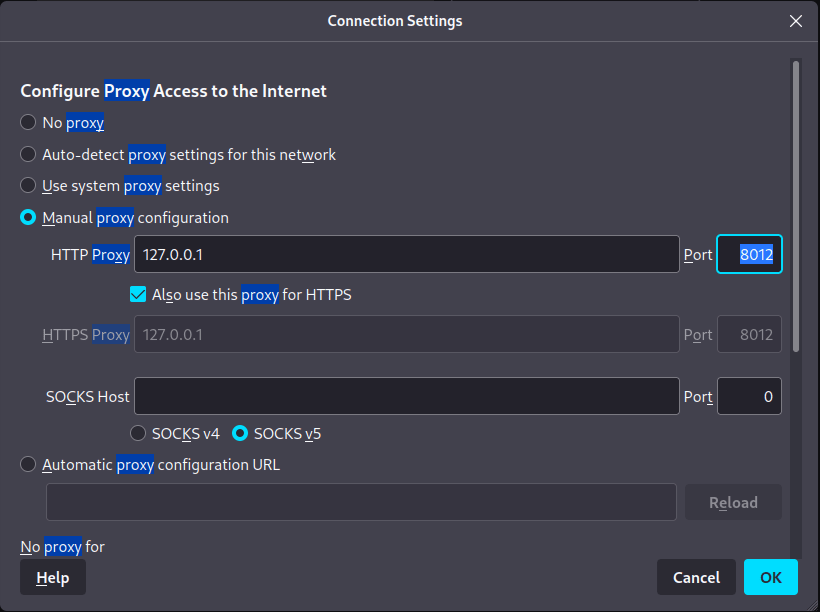Click inside the HTTP Proxy address field
Image resolution: width=820 pixels, height=612 pixels.
406,254
